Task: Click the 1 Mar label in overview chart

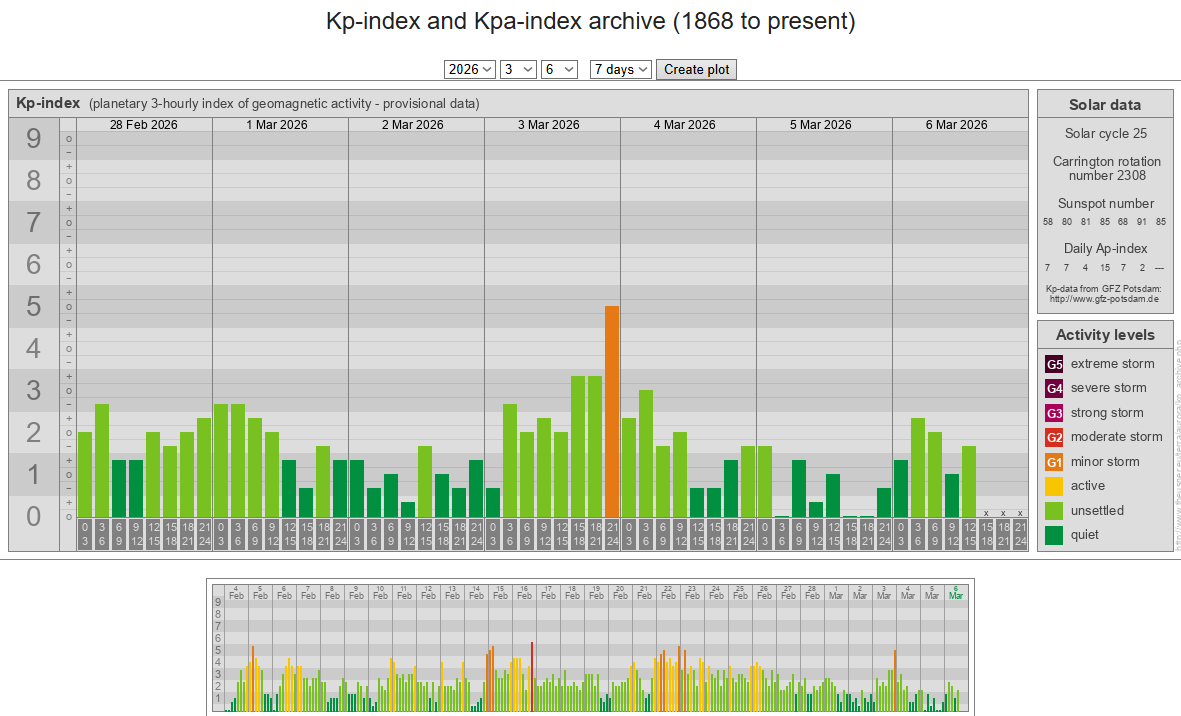Action: (836, 592)
